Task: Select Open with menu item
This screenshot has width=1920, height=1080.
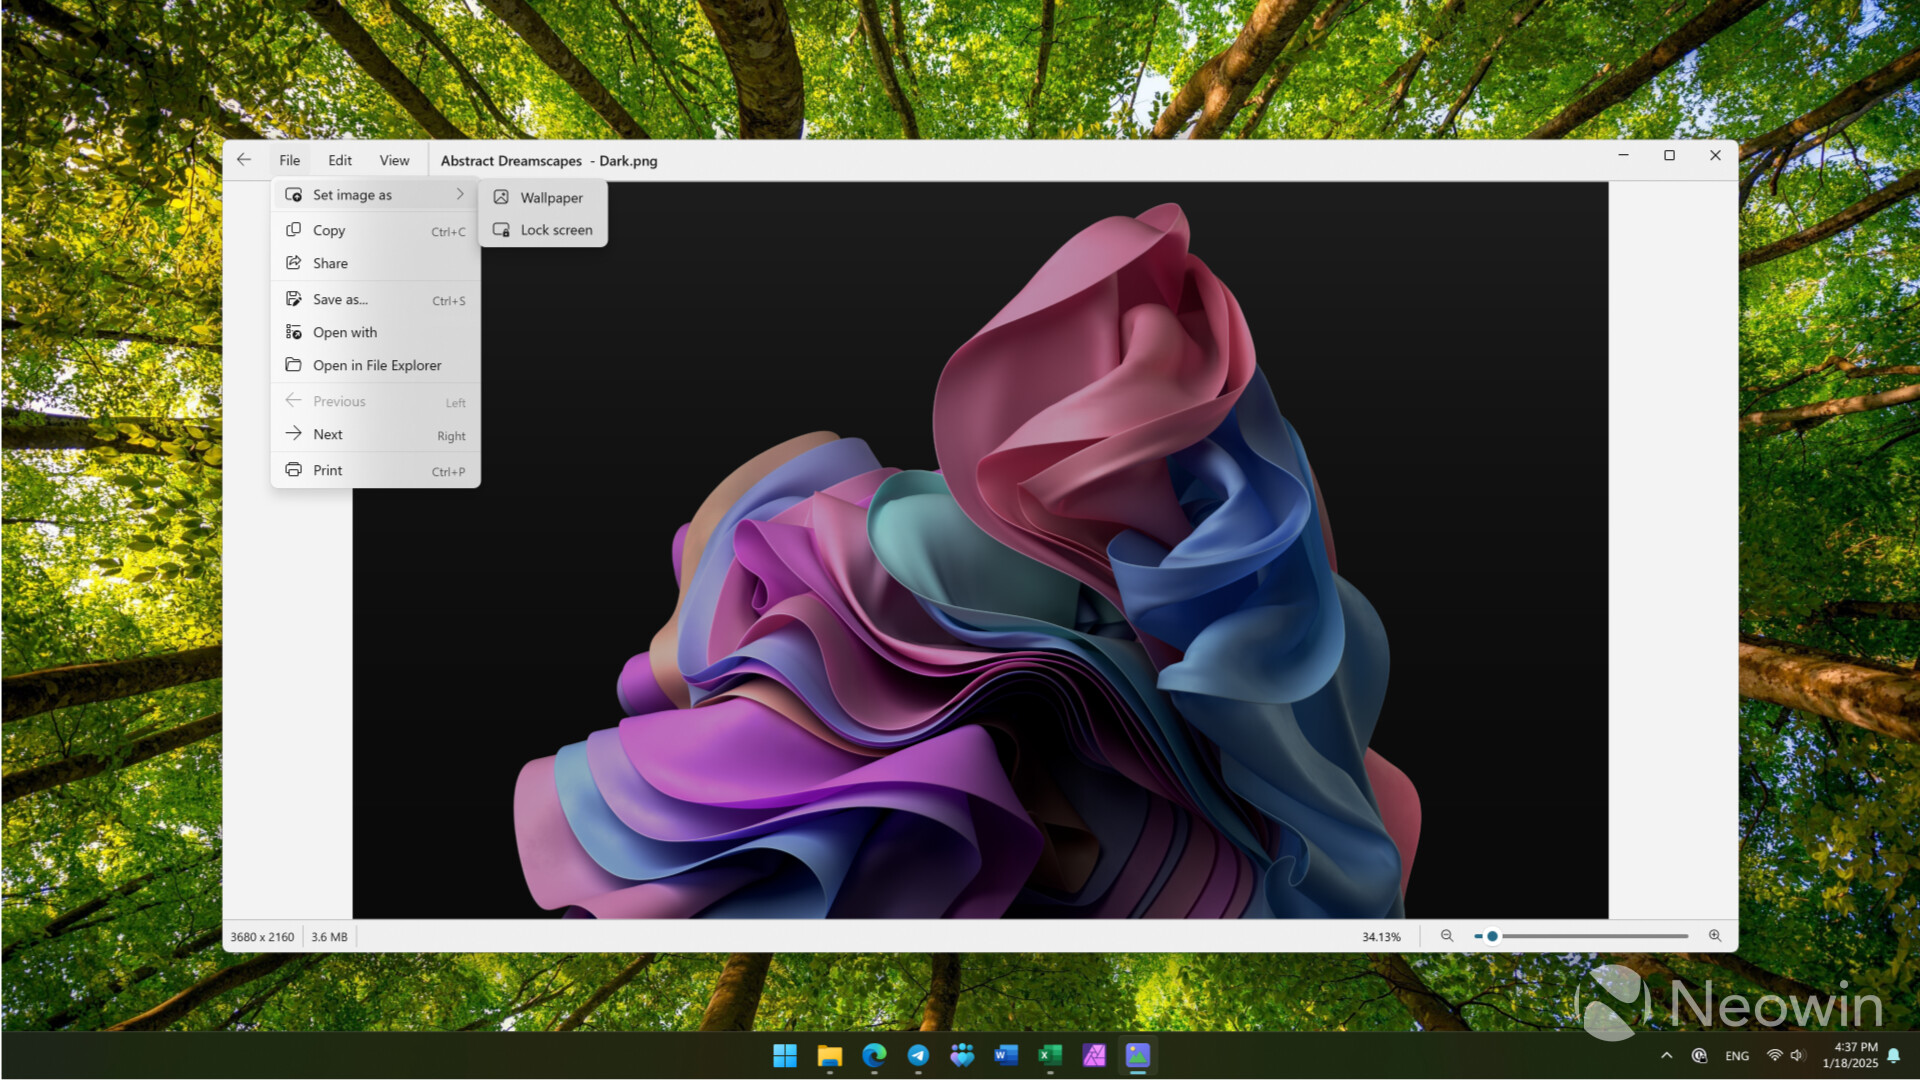Action: pyautogui.click(x=344, y=331)
